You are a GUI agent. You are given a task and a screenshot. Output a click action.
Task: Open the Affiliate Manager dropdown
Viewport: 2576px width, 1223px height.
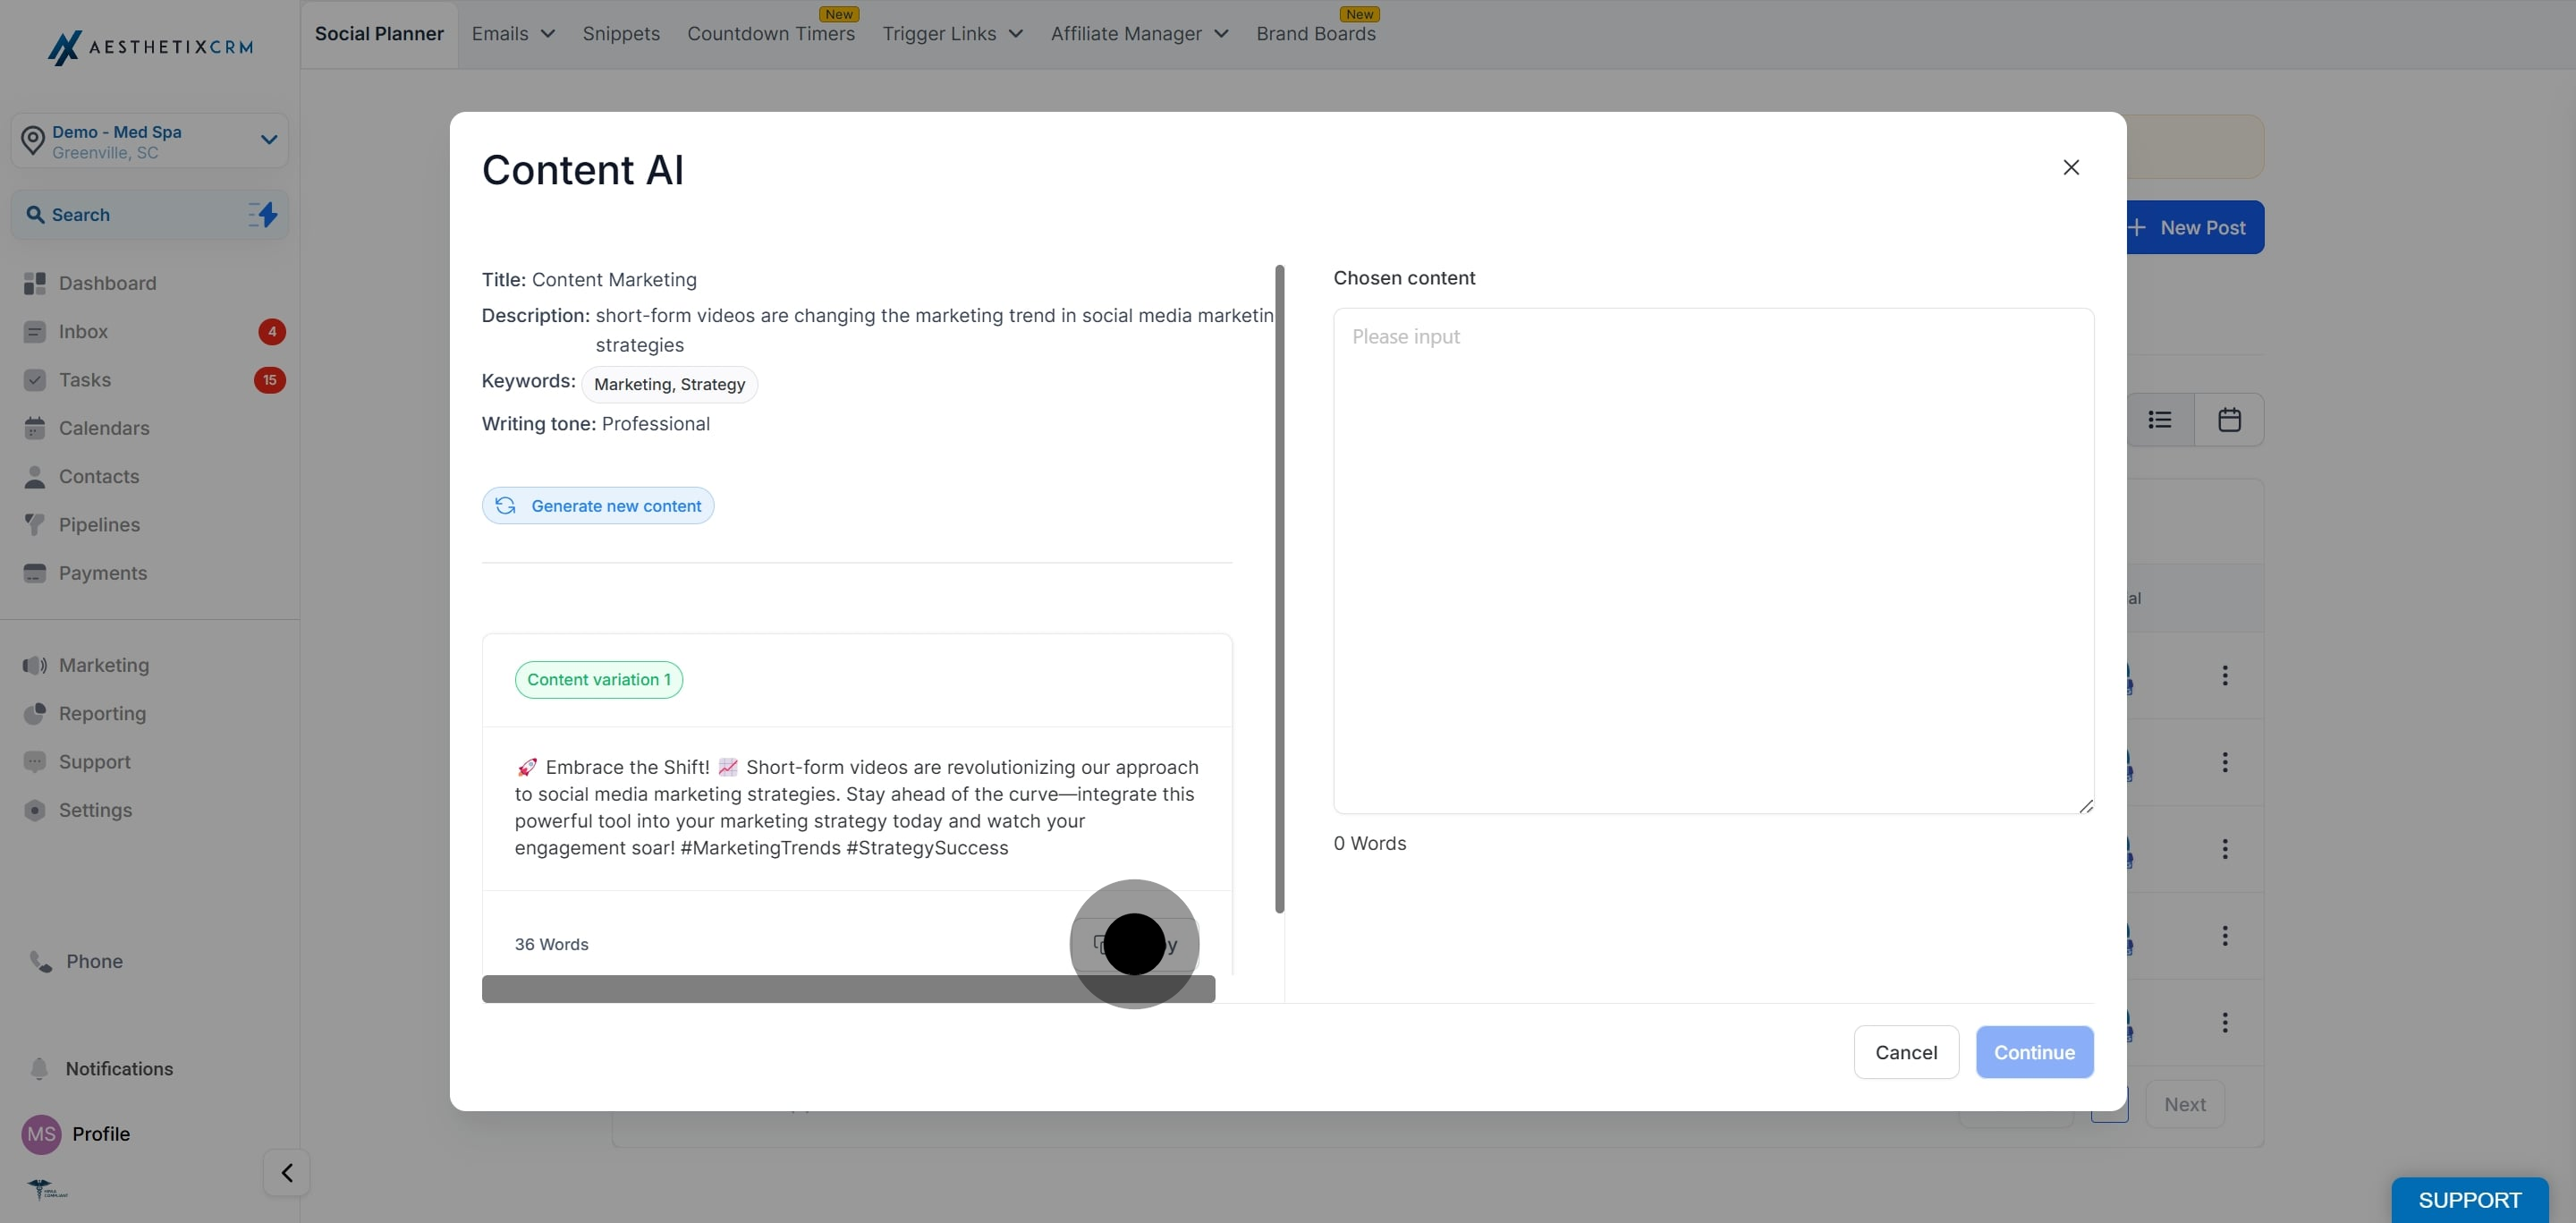tap(1139, 34)
